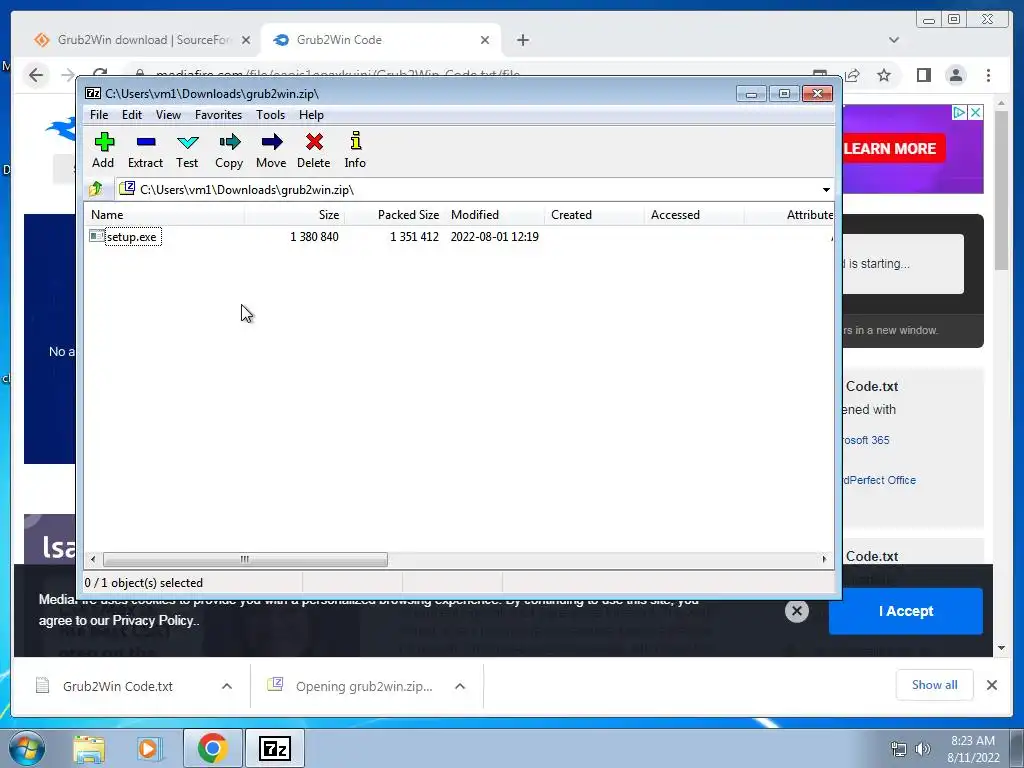Open AdChoices info icon on ad
The width and height of the screenshot is (1024, 768).
[959, 112]
